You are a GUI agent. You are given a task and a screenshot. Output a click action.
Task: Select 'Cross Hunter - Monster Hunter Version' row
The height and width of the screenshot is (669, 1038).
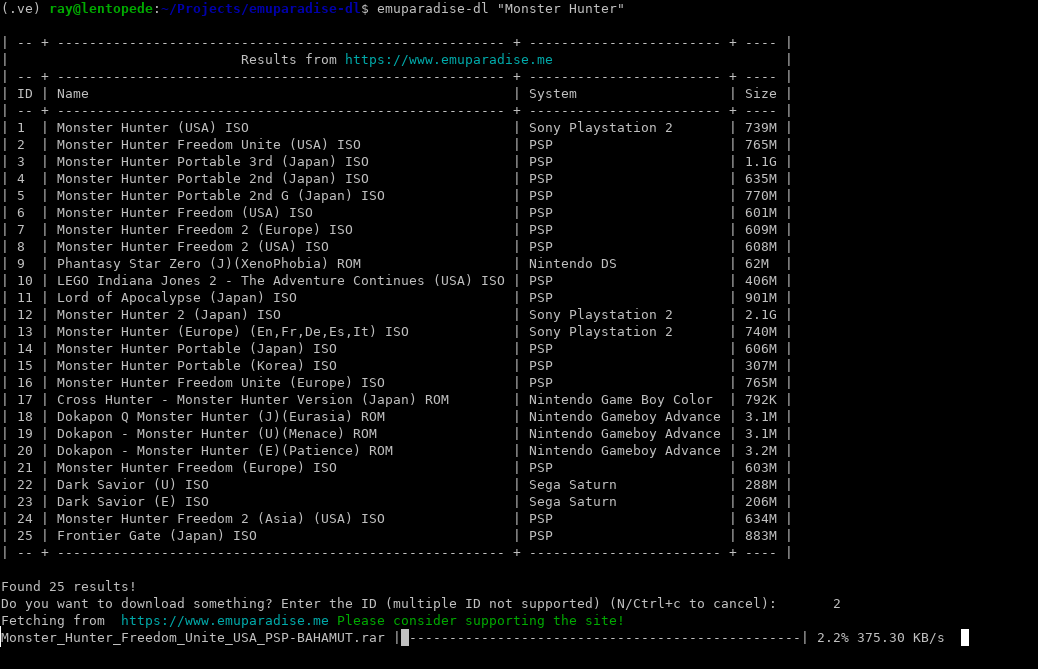point(253,400)
